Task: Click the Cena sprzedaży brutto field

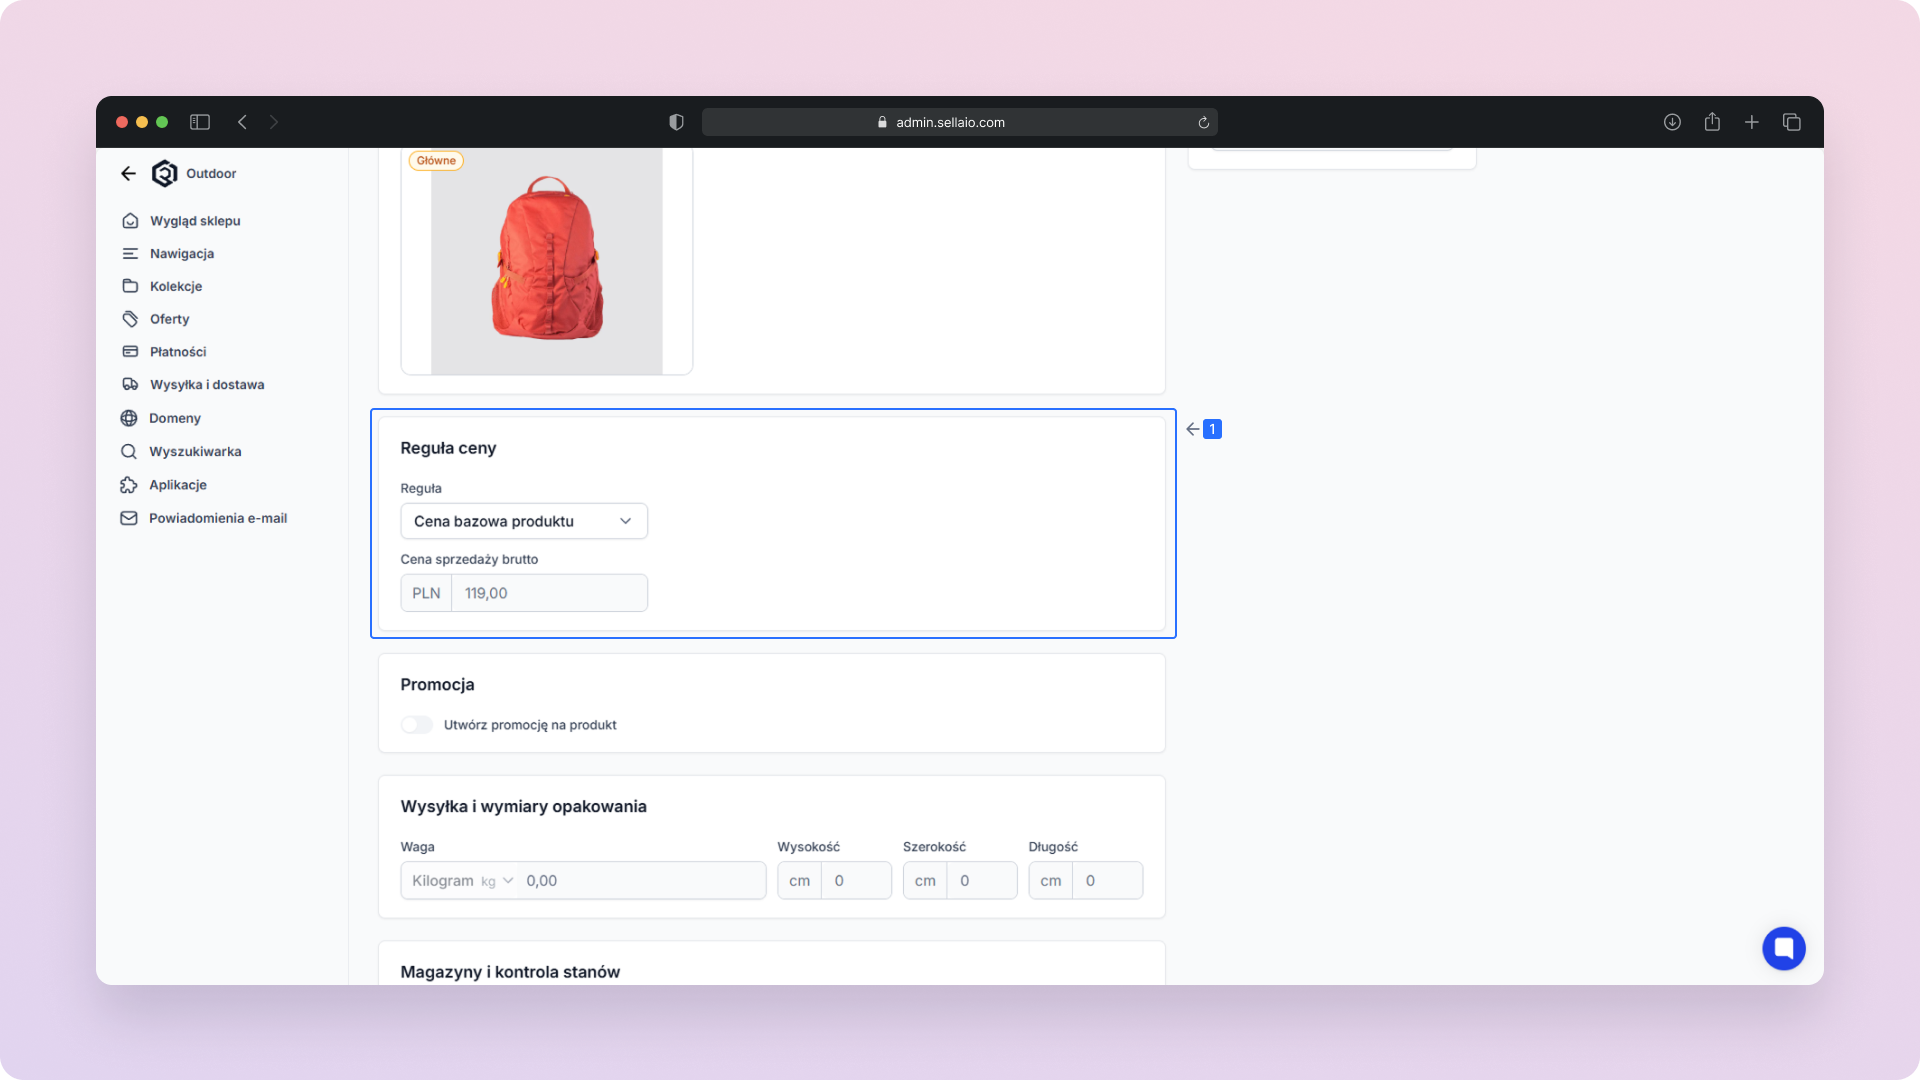Action: point(548,593)
